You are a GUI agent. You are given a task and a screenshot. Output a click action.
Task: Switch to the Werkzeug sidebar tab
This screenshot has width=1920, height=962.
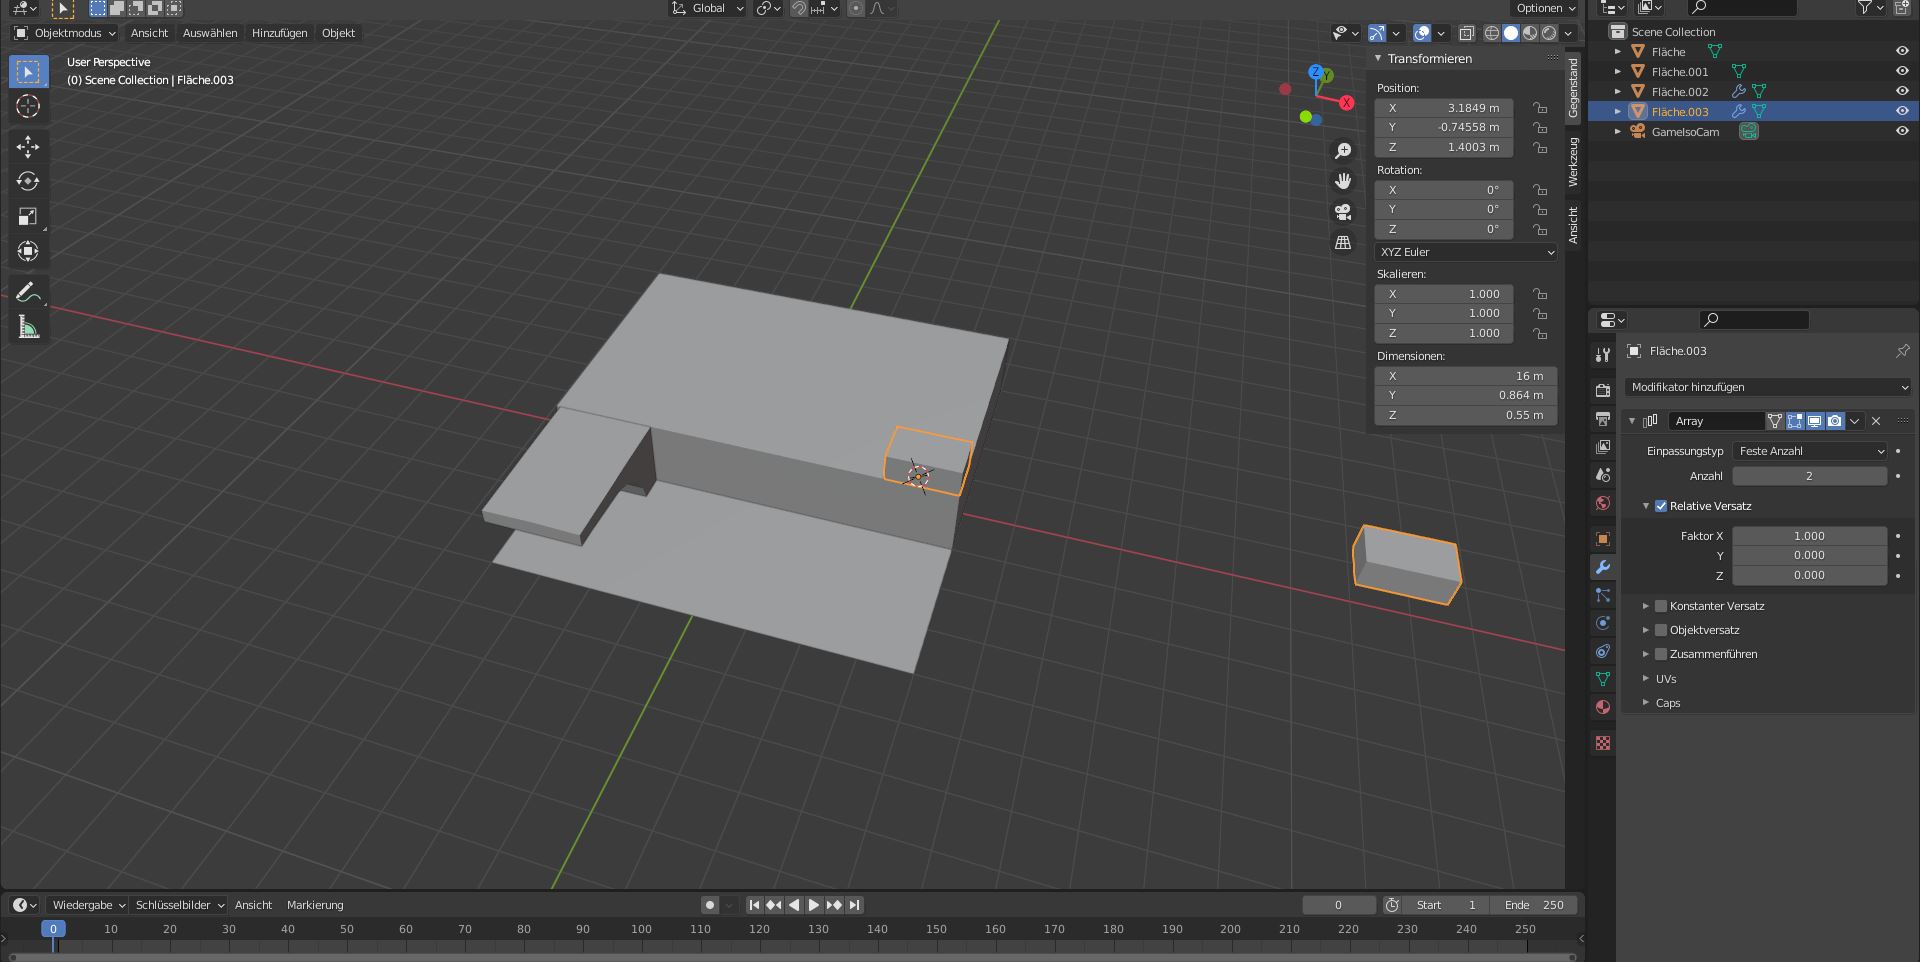1573,162
